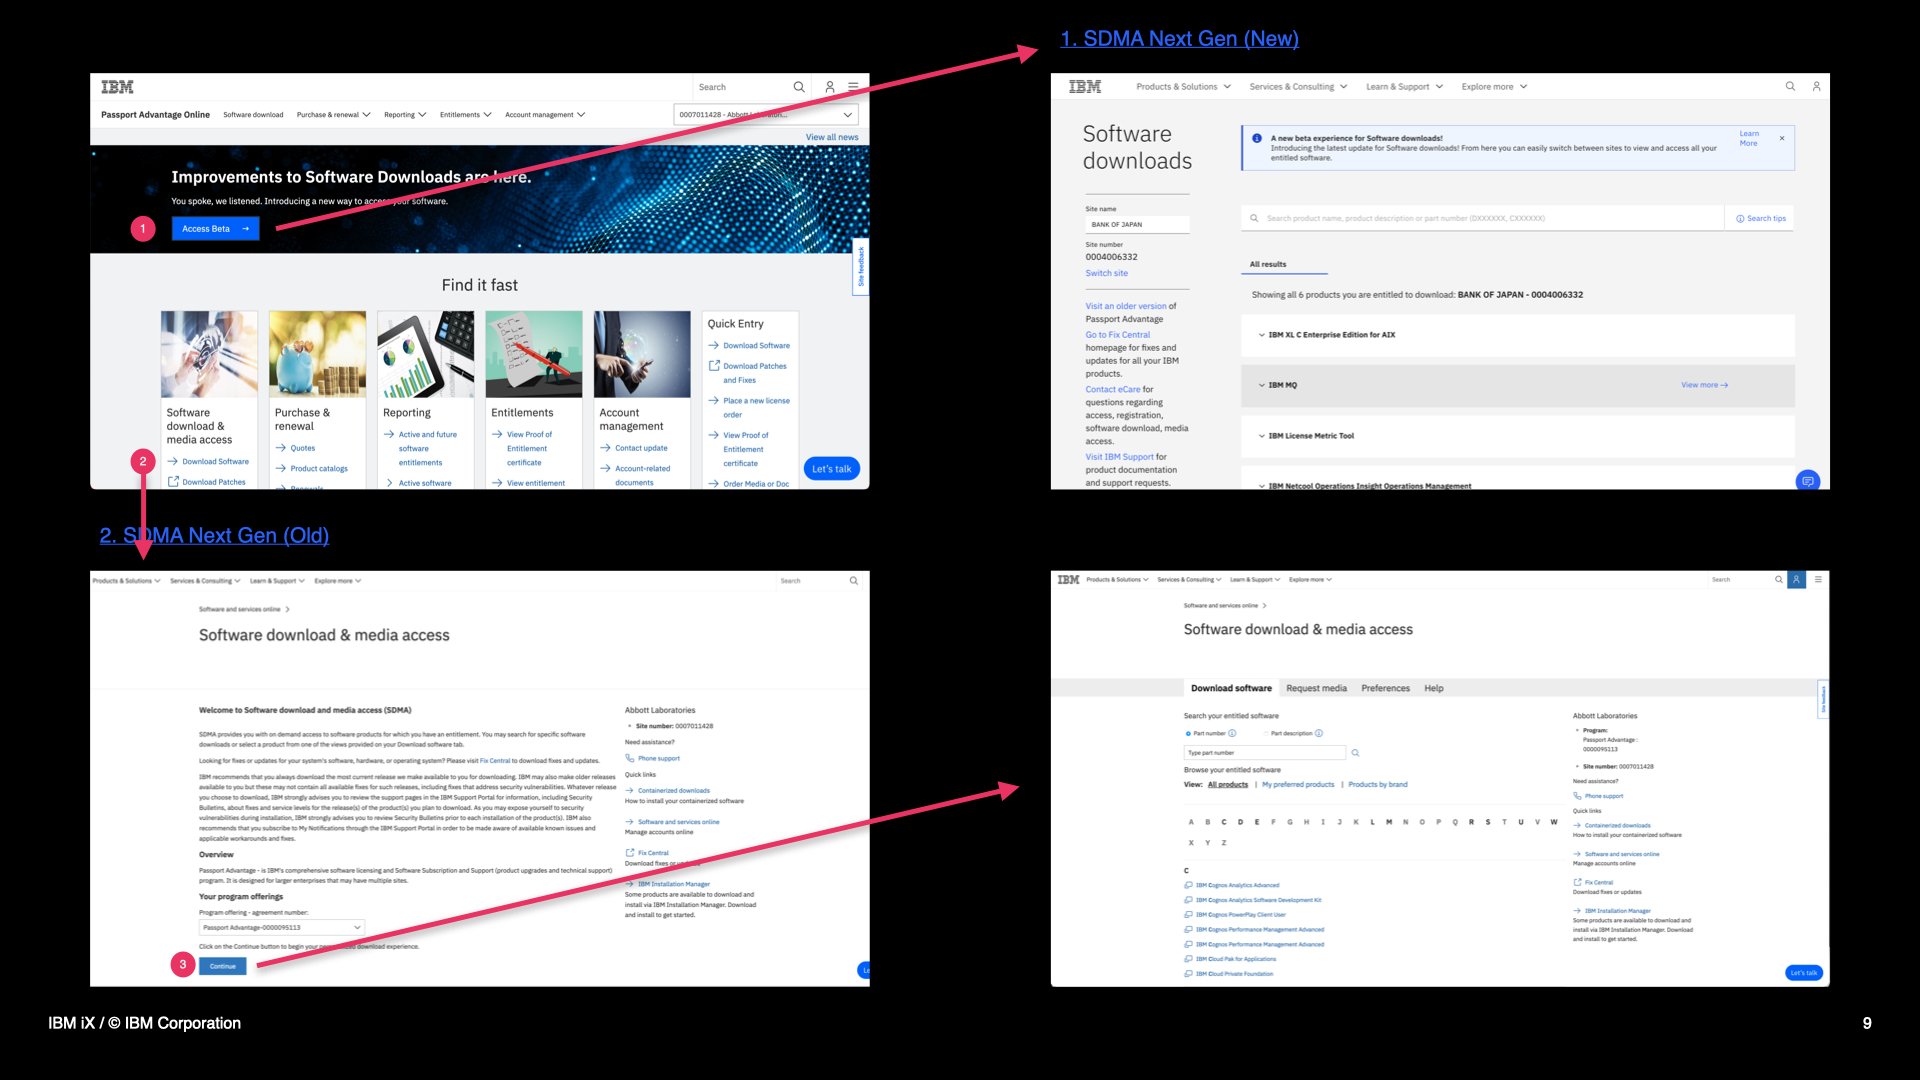Expand the Reporting menu in Passport Advantage

(x=405, y=115)
